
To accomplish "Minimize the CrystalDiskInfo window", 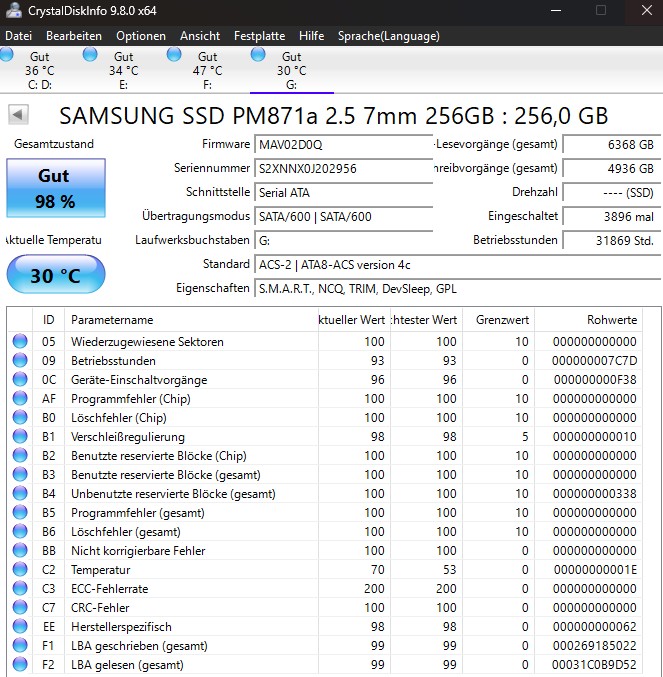I will 556,10.
